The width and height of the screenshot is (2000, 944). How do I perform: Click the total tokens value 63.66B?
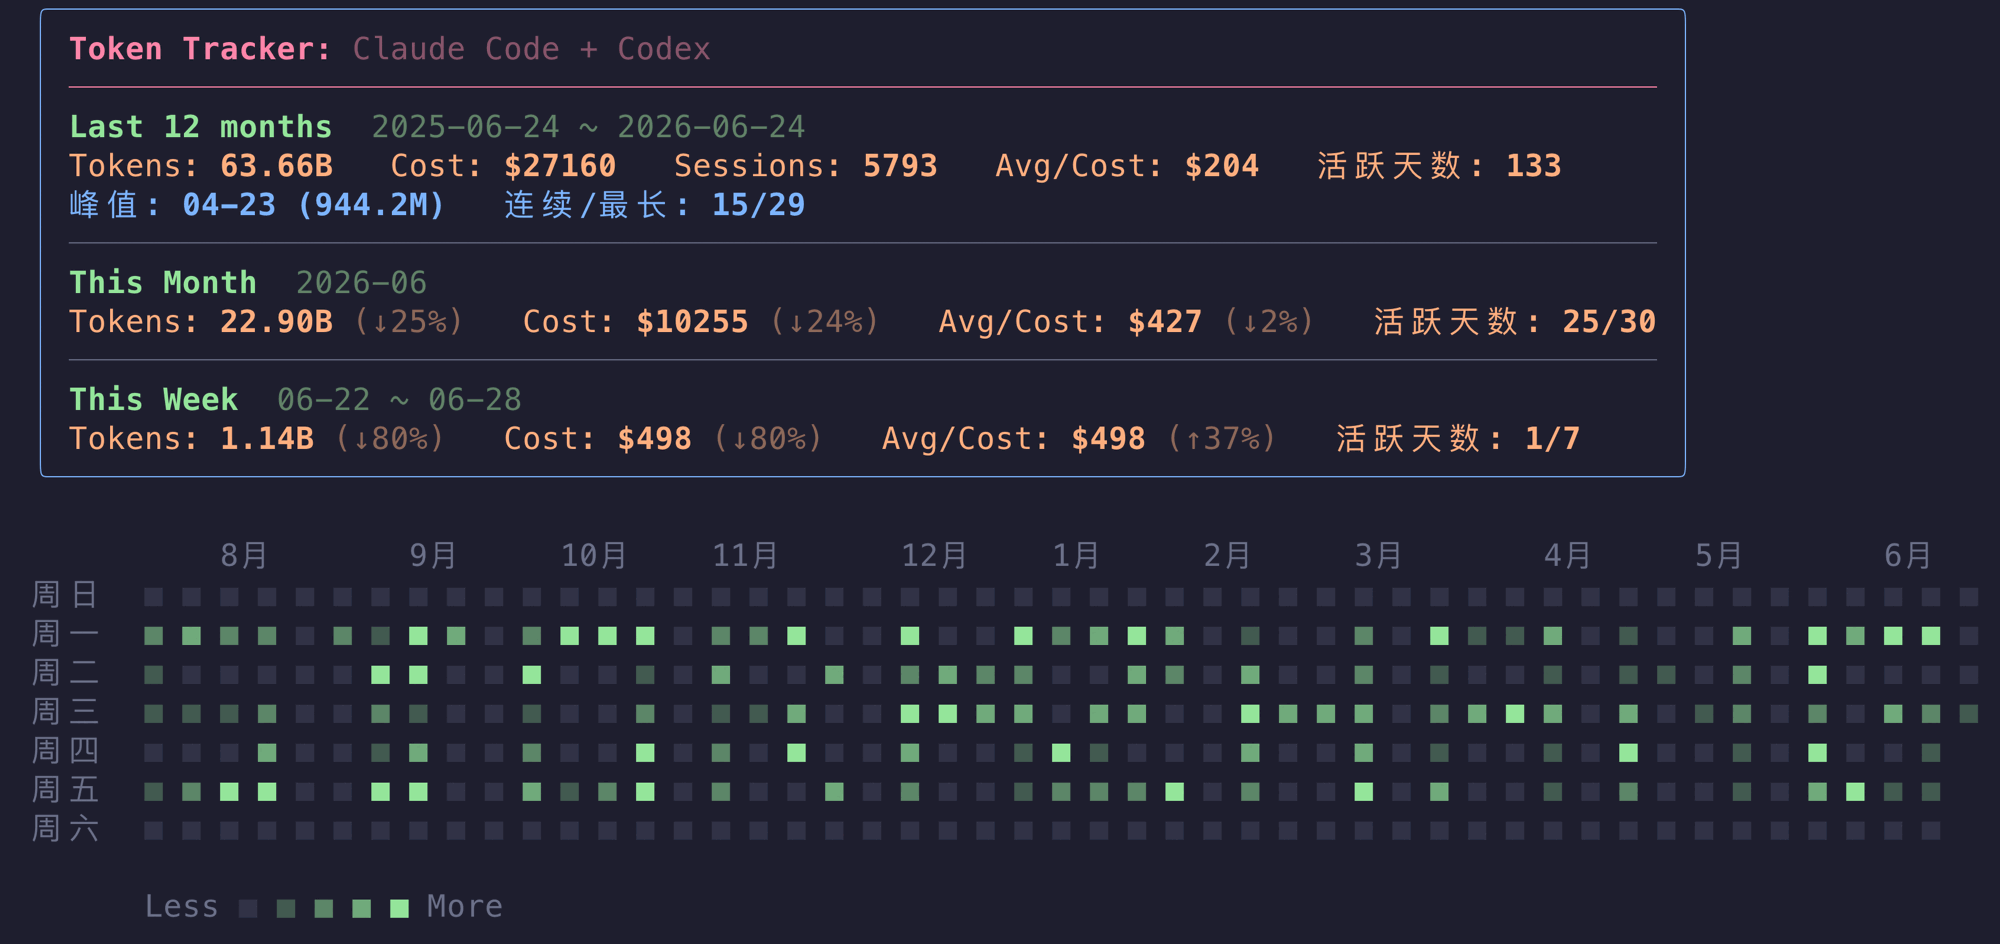click(276, 166)
